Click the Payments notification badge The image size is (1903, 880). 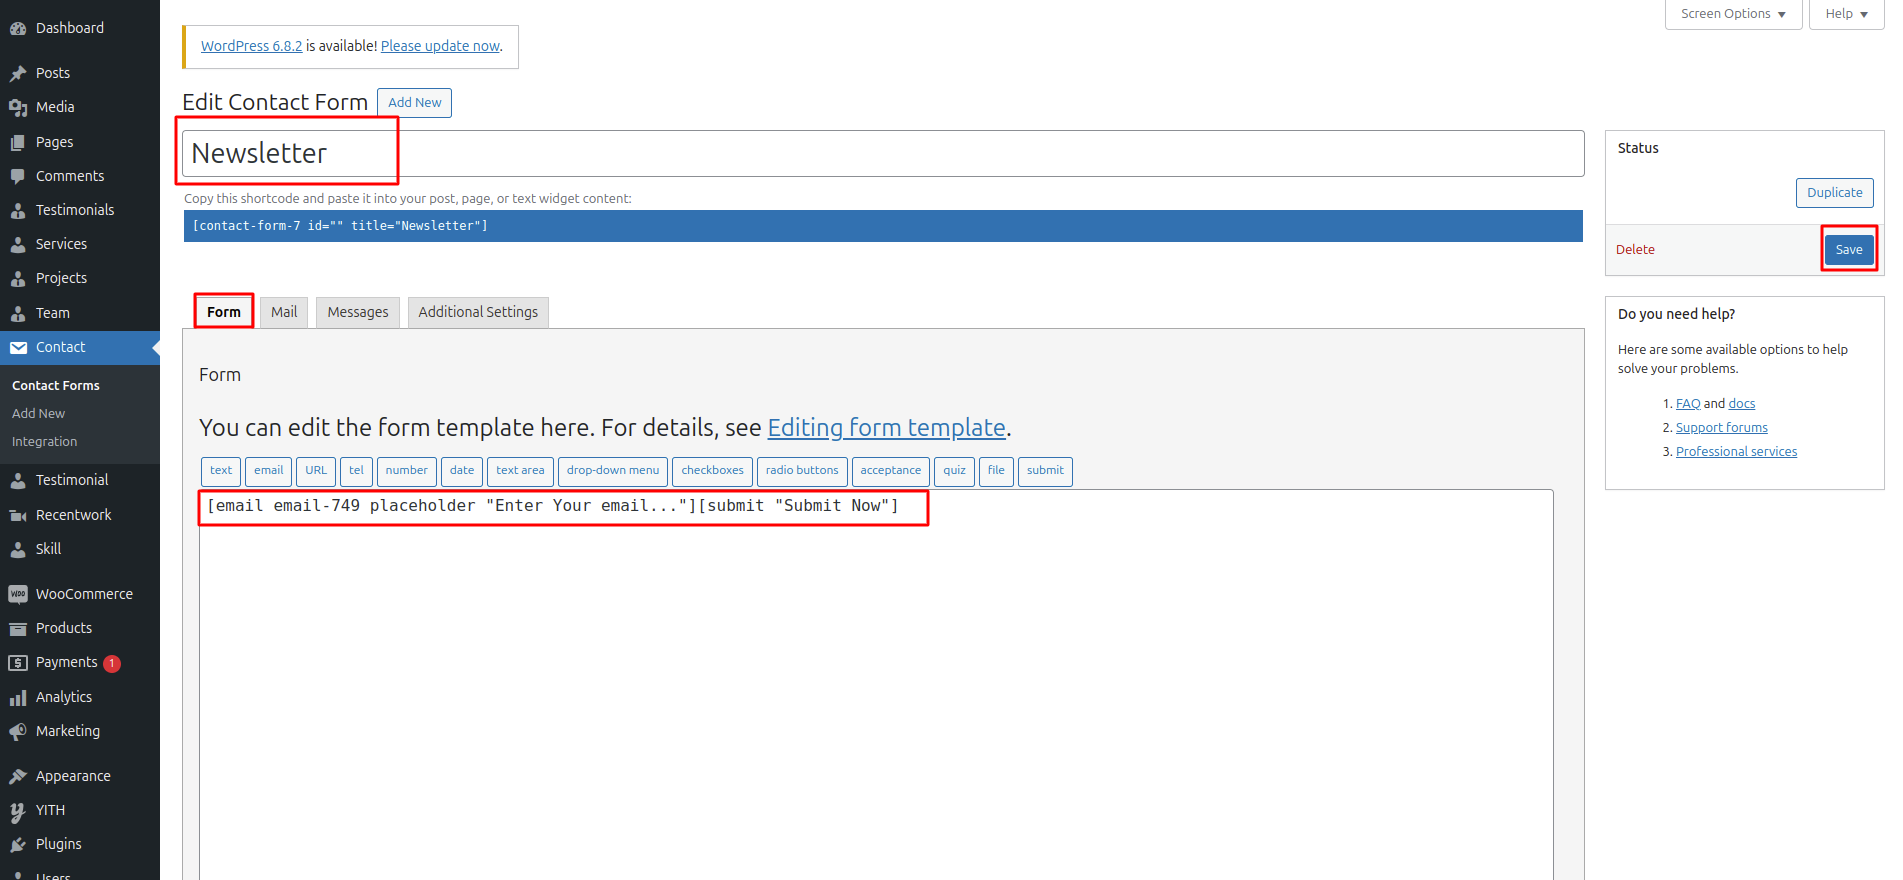tap(112, 664)
